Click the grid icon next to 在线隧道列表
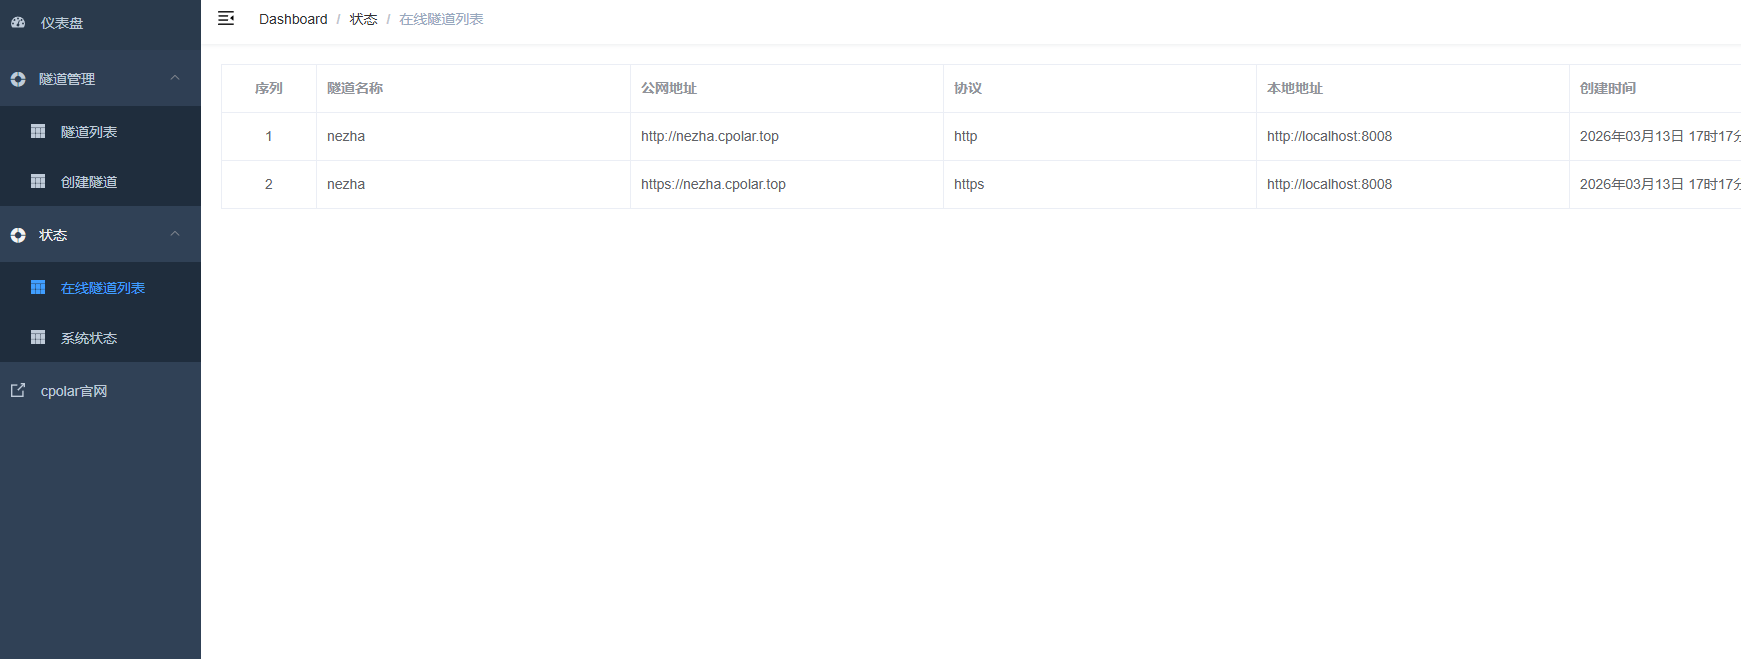The height and width of the screenshot is (659, 1741). tap(38, 287)
